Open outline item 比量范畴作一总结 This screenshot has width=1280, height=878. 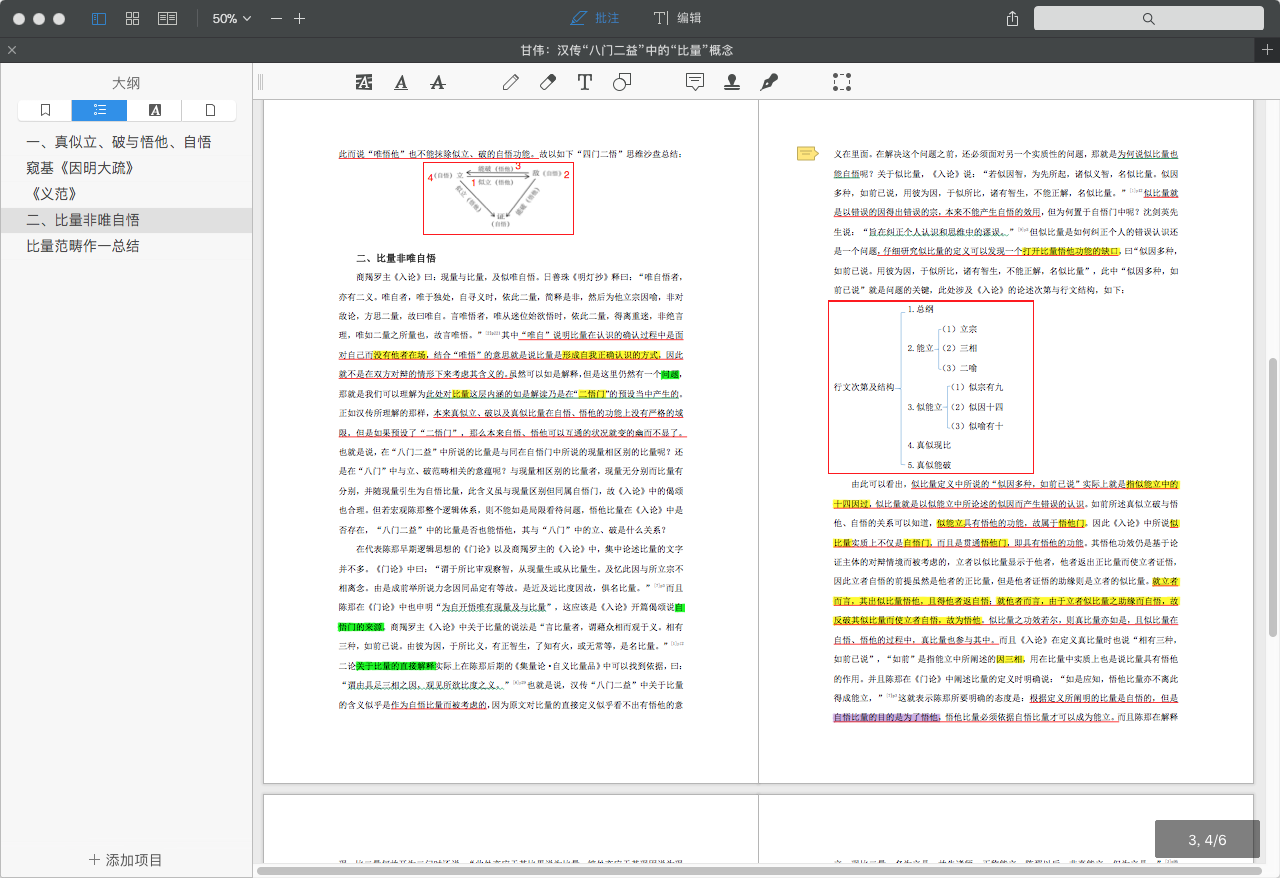coord(83,246)
